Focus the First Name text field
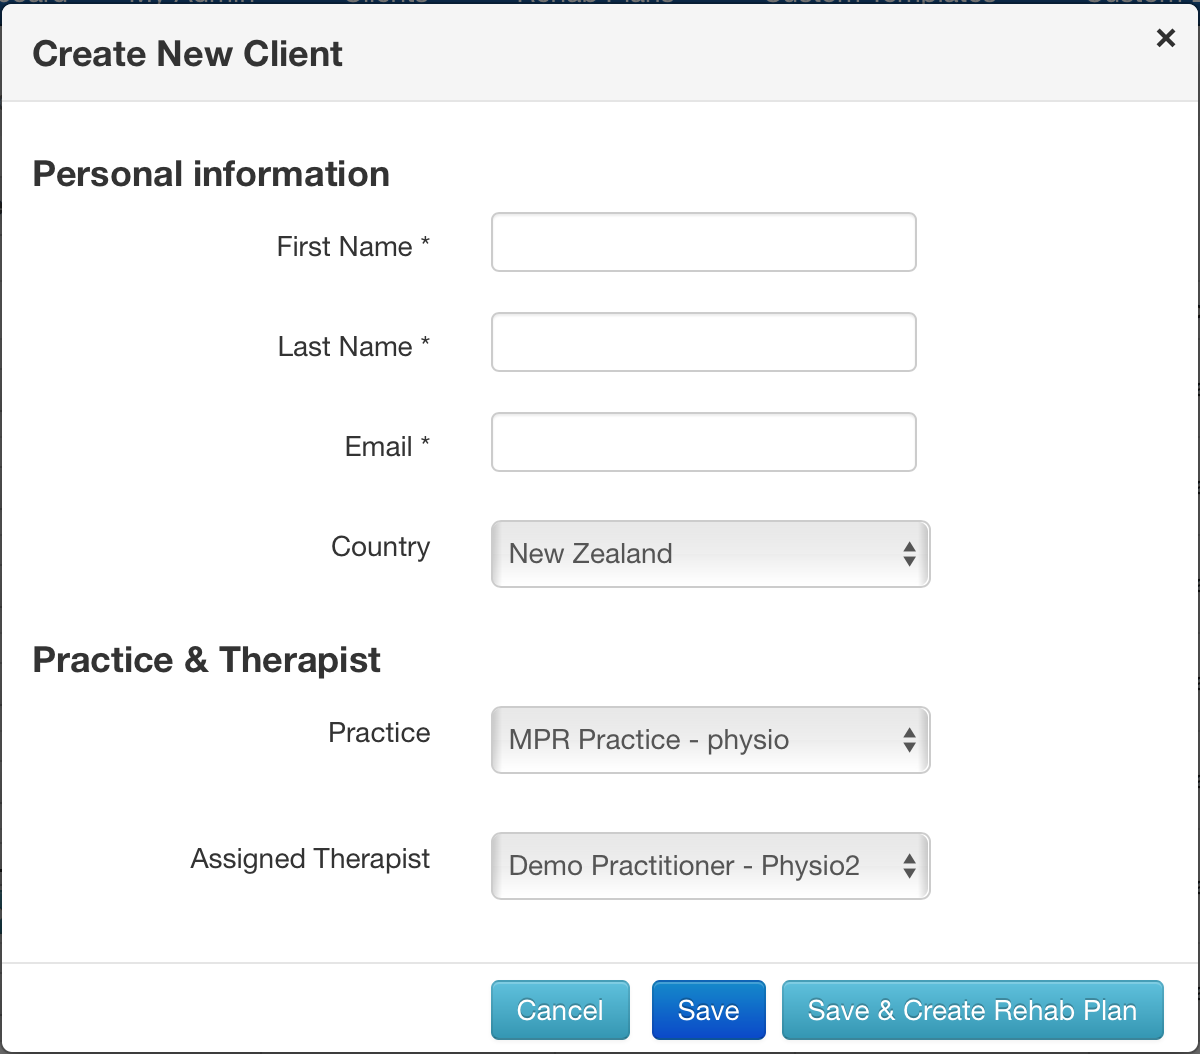The width and height of the screenshot is (1200, 1054). pyautogui.click(x=704, y=242)
